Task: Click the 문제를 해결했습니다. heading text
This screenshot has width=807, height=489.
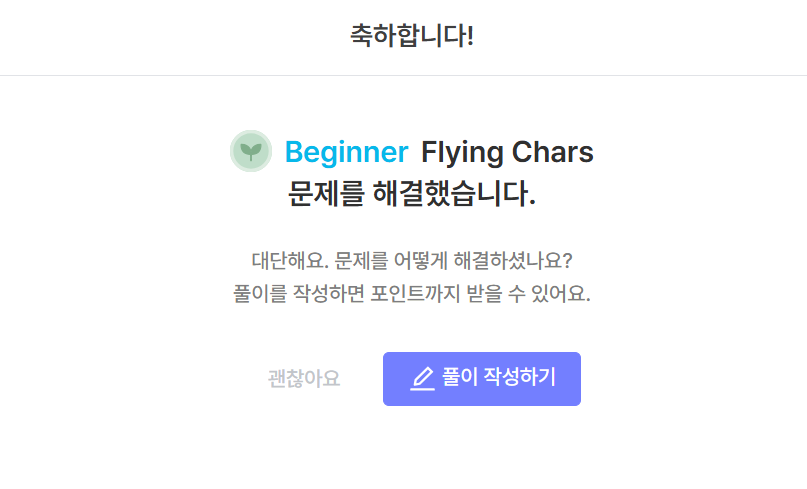Action: (x=412, y=194)
